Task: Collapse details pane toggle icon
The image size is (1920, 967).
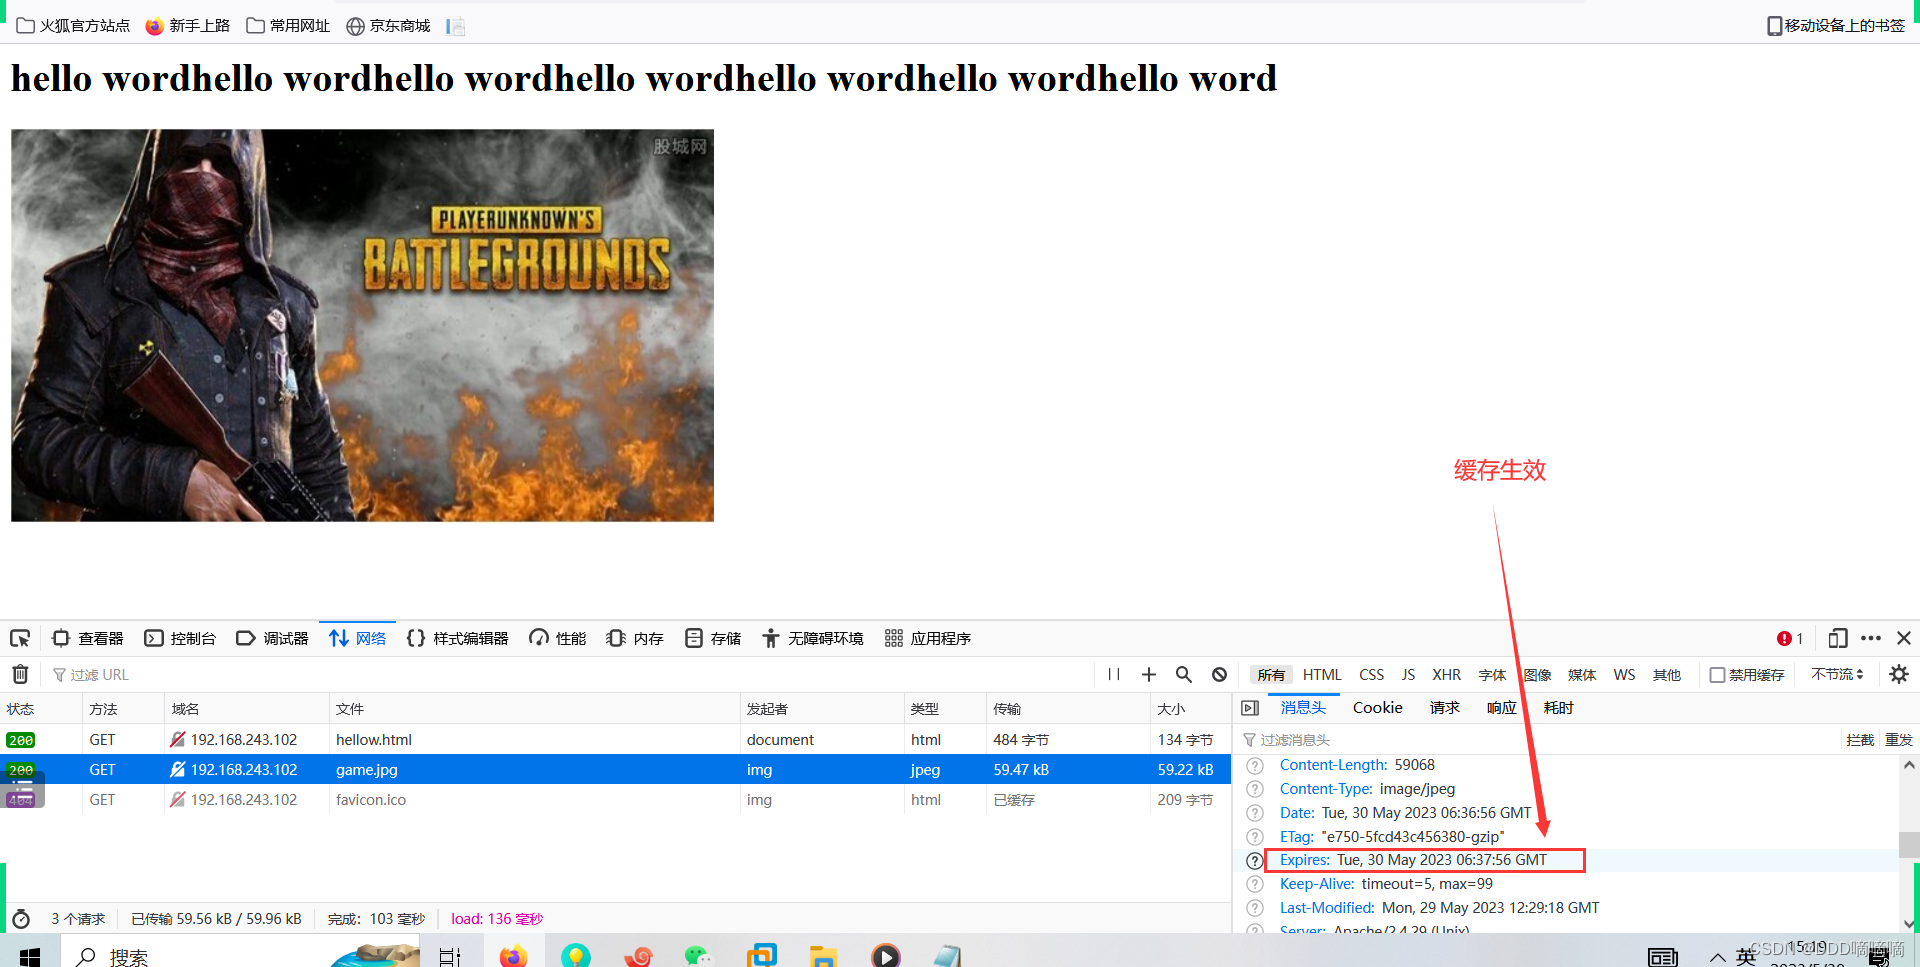Action: (1250, 708)
